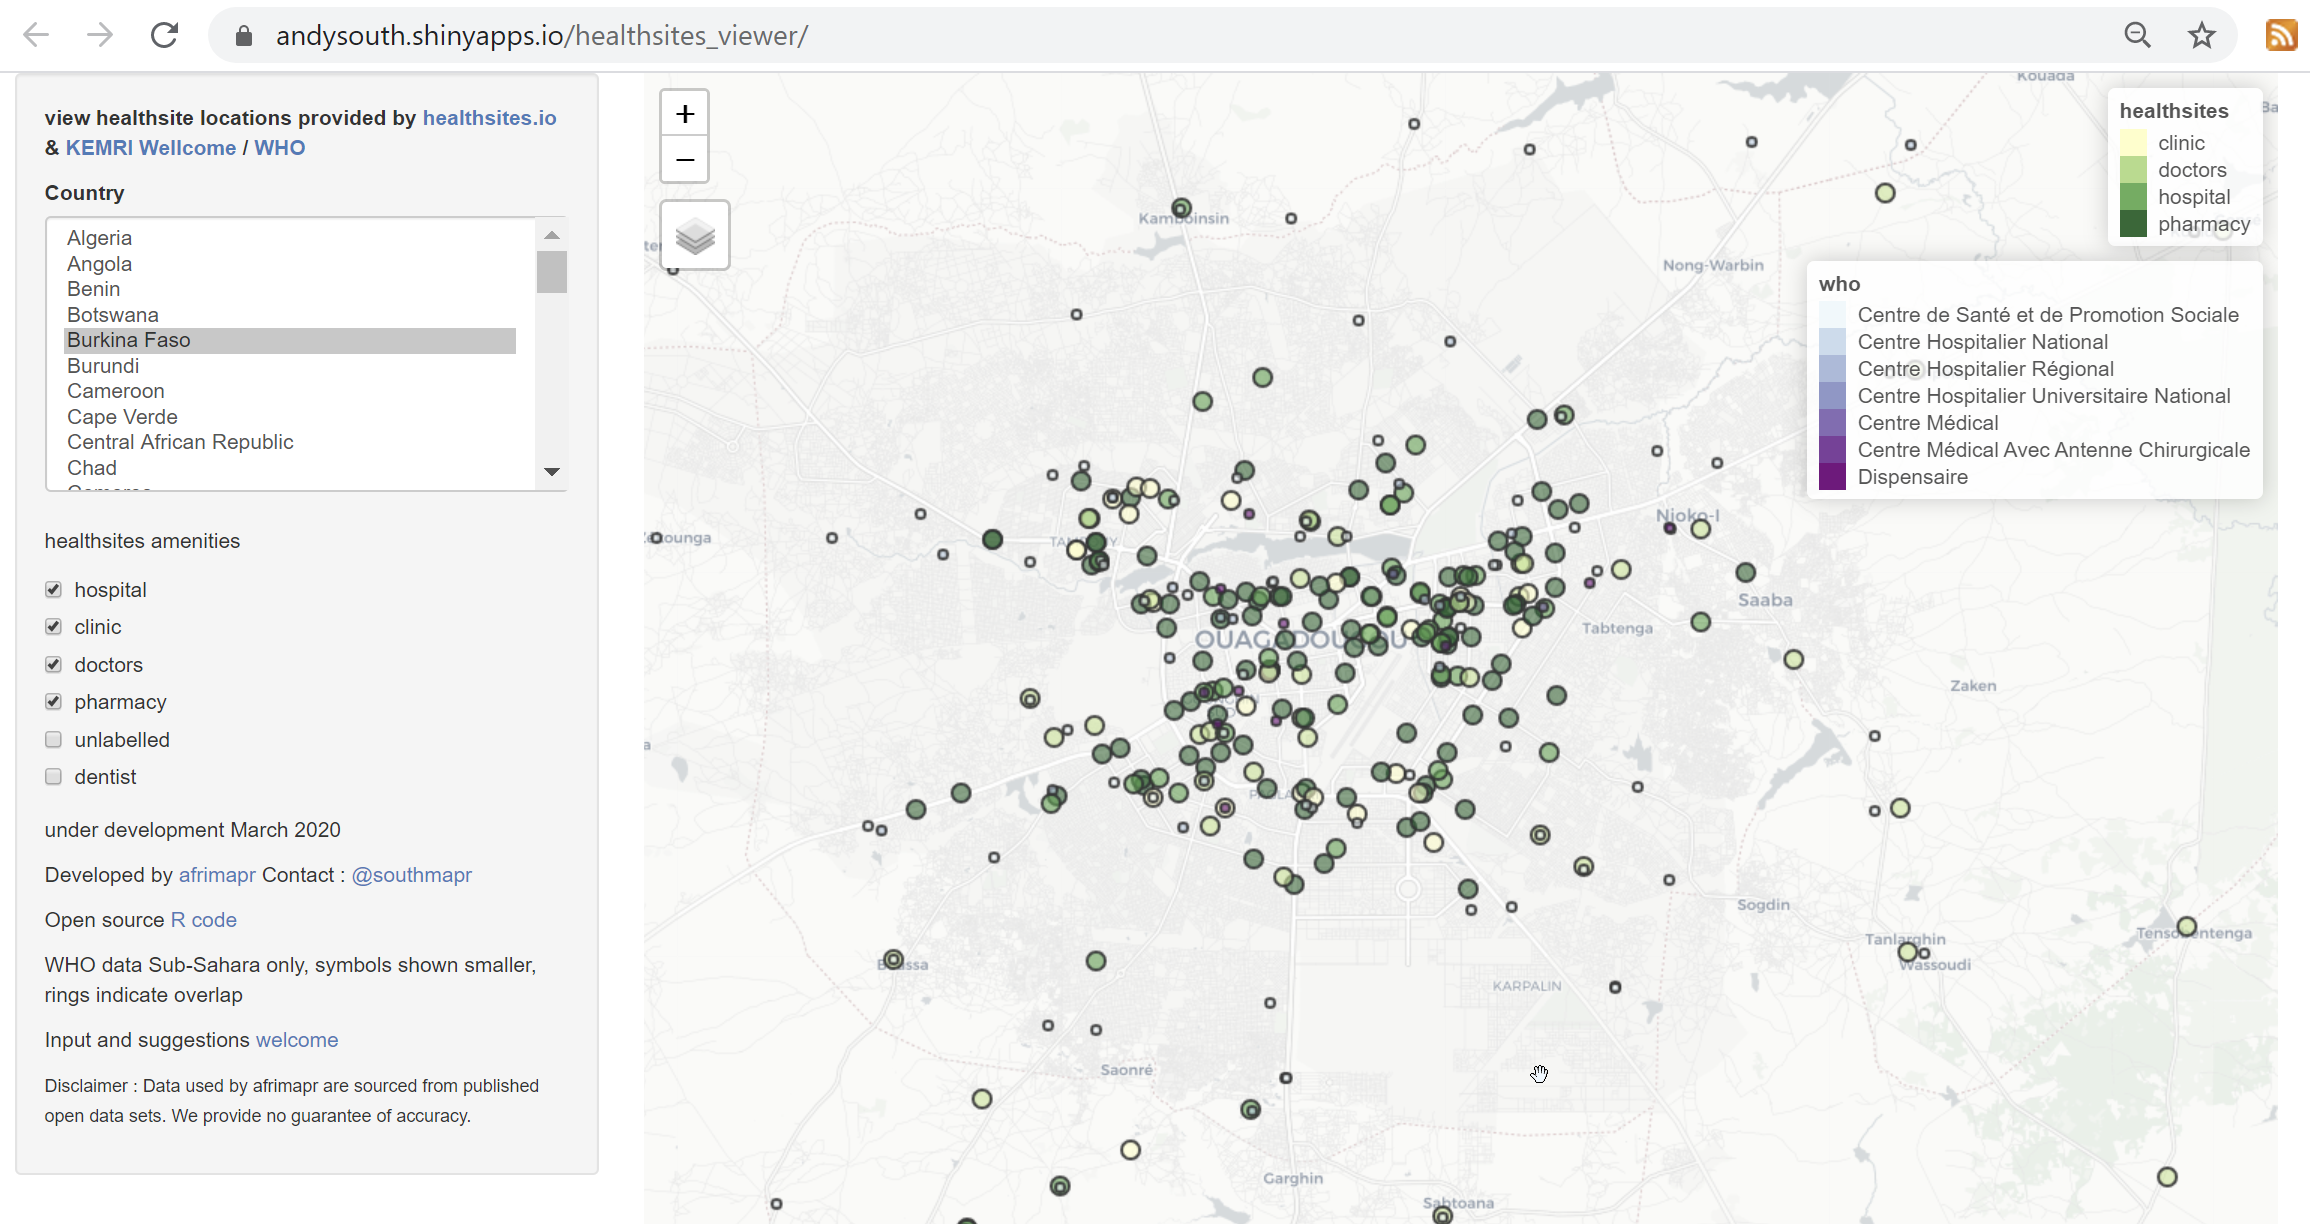This screenshot has height=1224, width=2310.
Task: Zoom in on the map
Action: click(x=684, y=114)
